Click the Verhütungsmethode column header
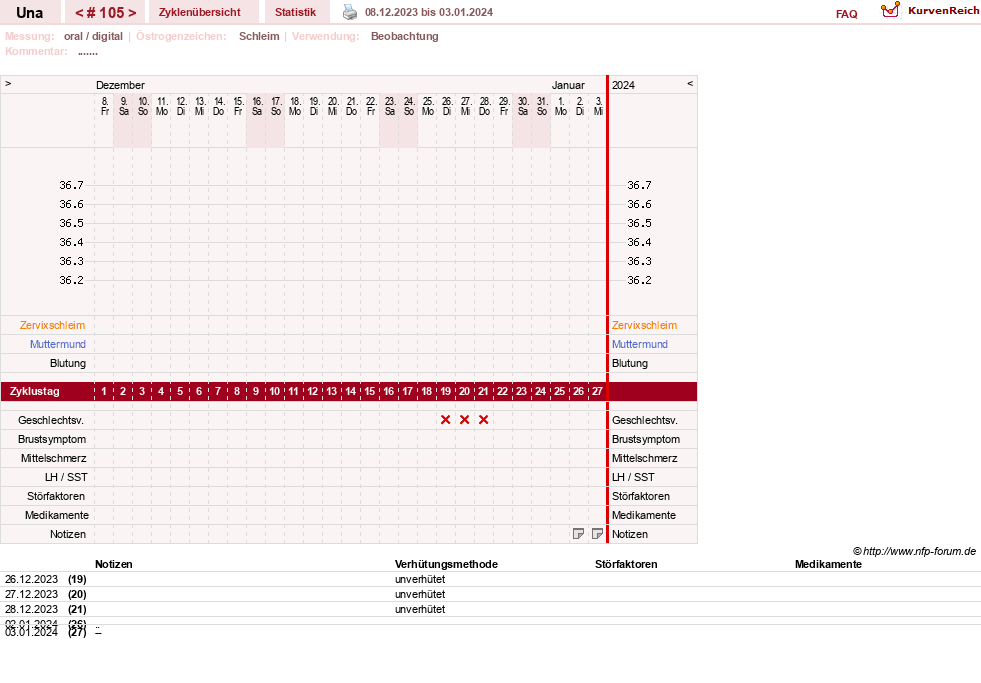This screenshot has height=683, width=981. [x=446, y=564]
